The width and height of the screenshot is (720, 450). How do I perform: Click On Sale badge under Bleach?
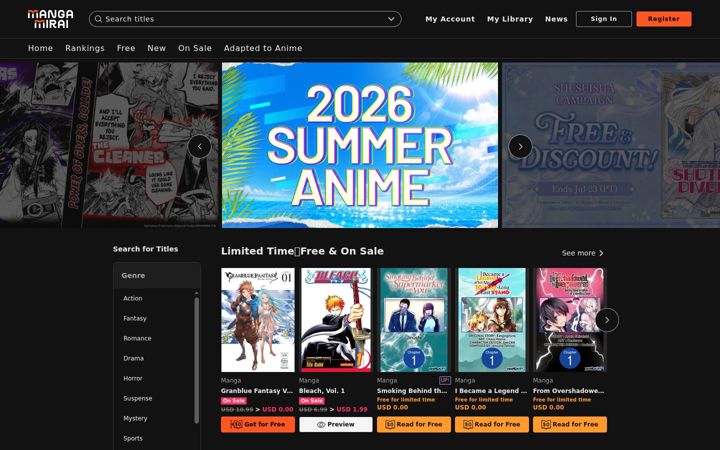312,401
